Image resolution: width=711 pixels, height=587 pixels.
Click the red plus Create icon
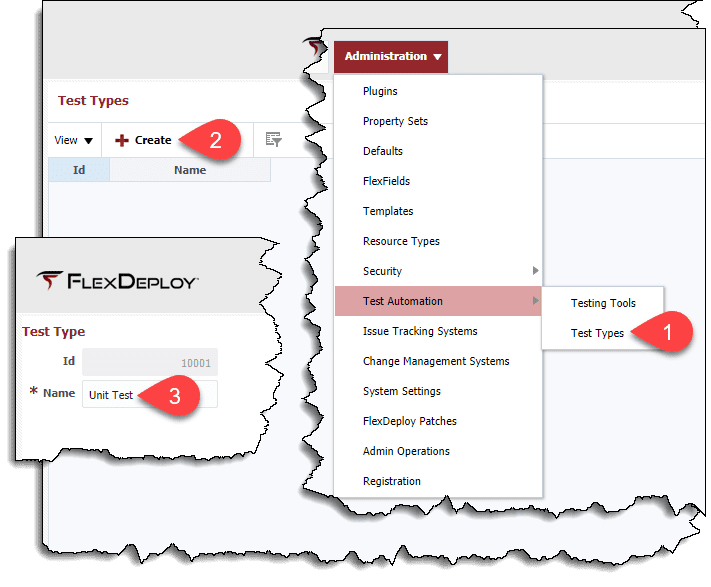pyautogui.click(x=122, y=141)
